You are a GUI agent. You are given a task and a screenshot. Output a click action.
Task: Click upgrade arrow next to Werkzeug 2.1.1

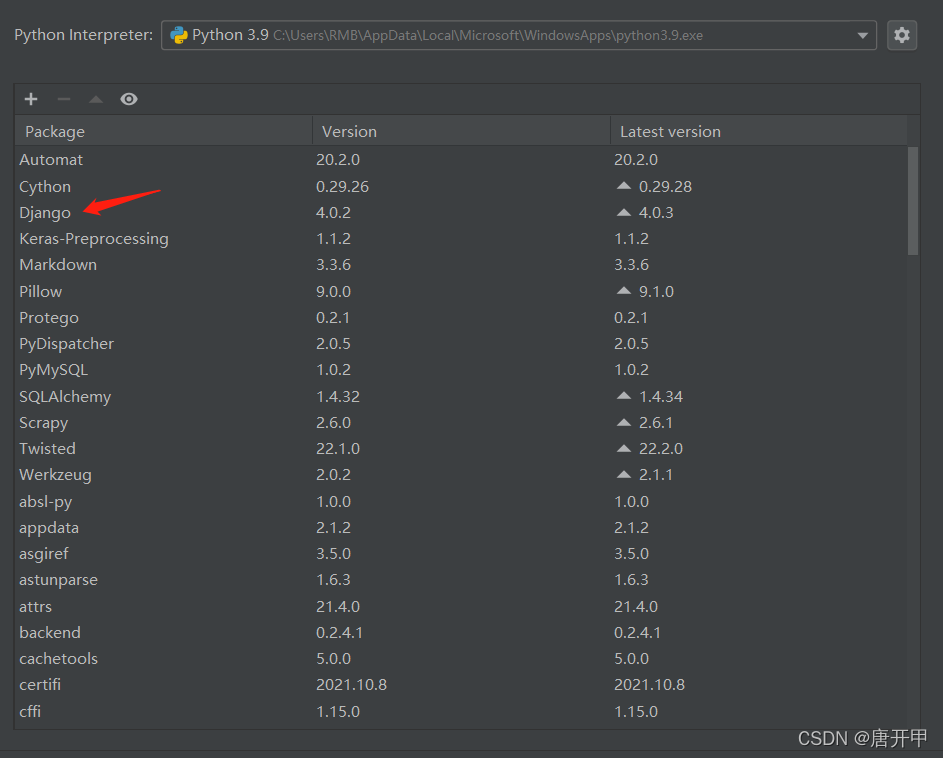(624, 475)
